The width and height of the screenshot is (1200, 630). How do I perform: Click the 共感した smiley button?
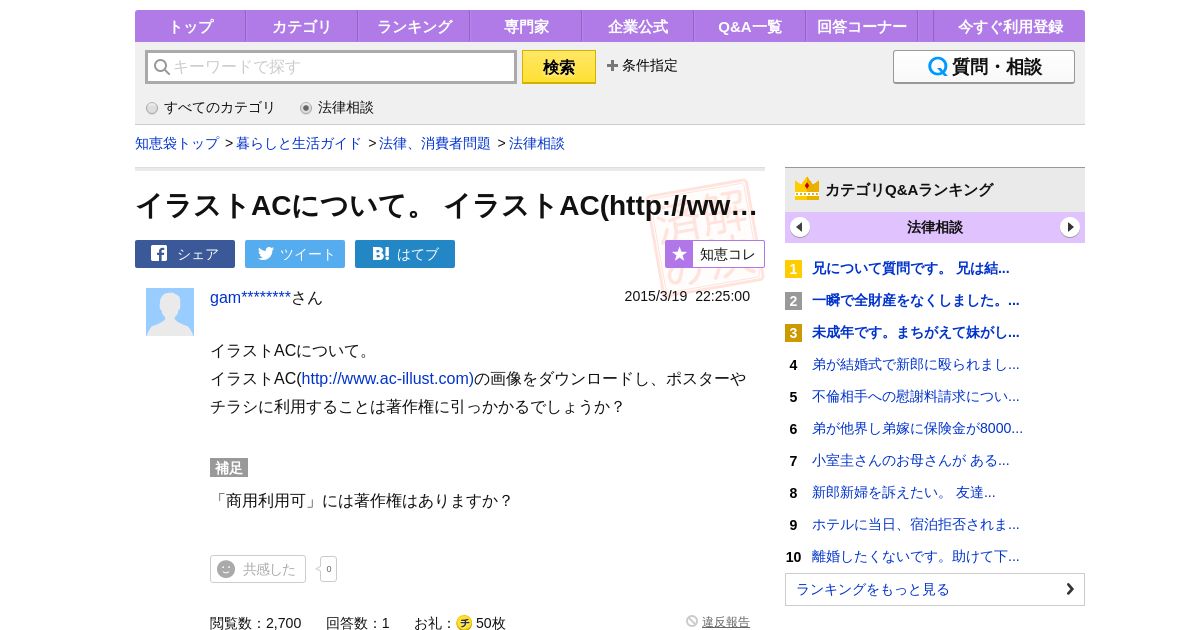(258, 569)
